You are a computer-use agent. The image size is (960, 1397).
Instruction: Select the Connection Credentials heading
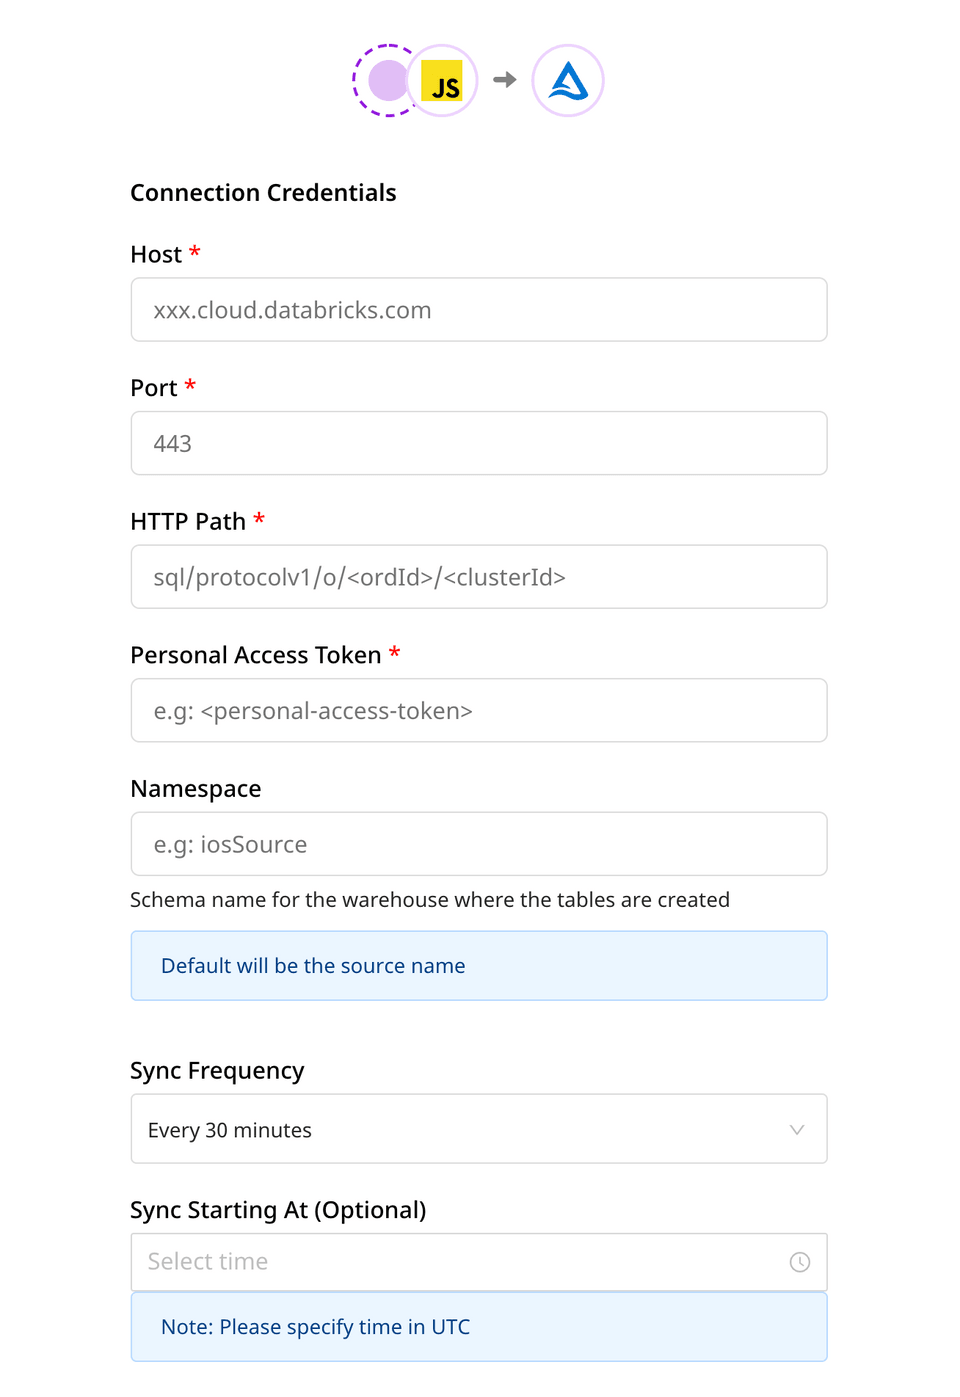263,192
